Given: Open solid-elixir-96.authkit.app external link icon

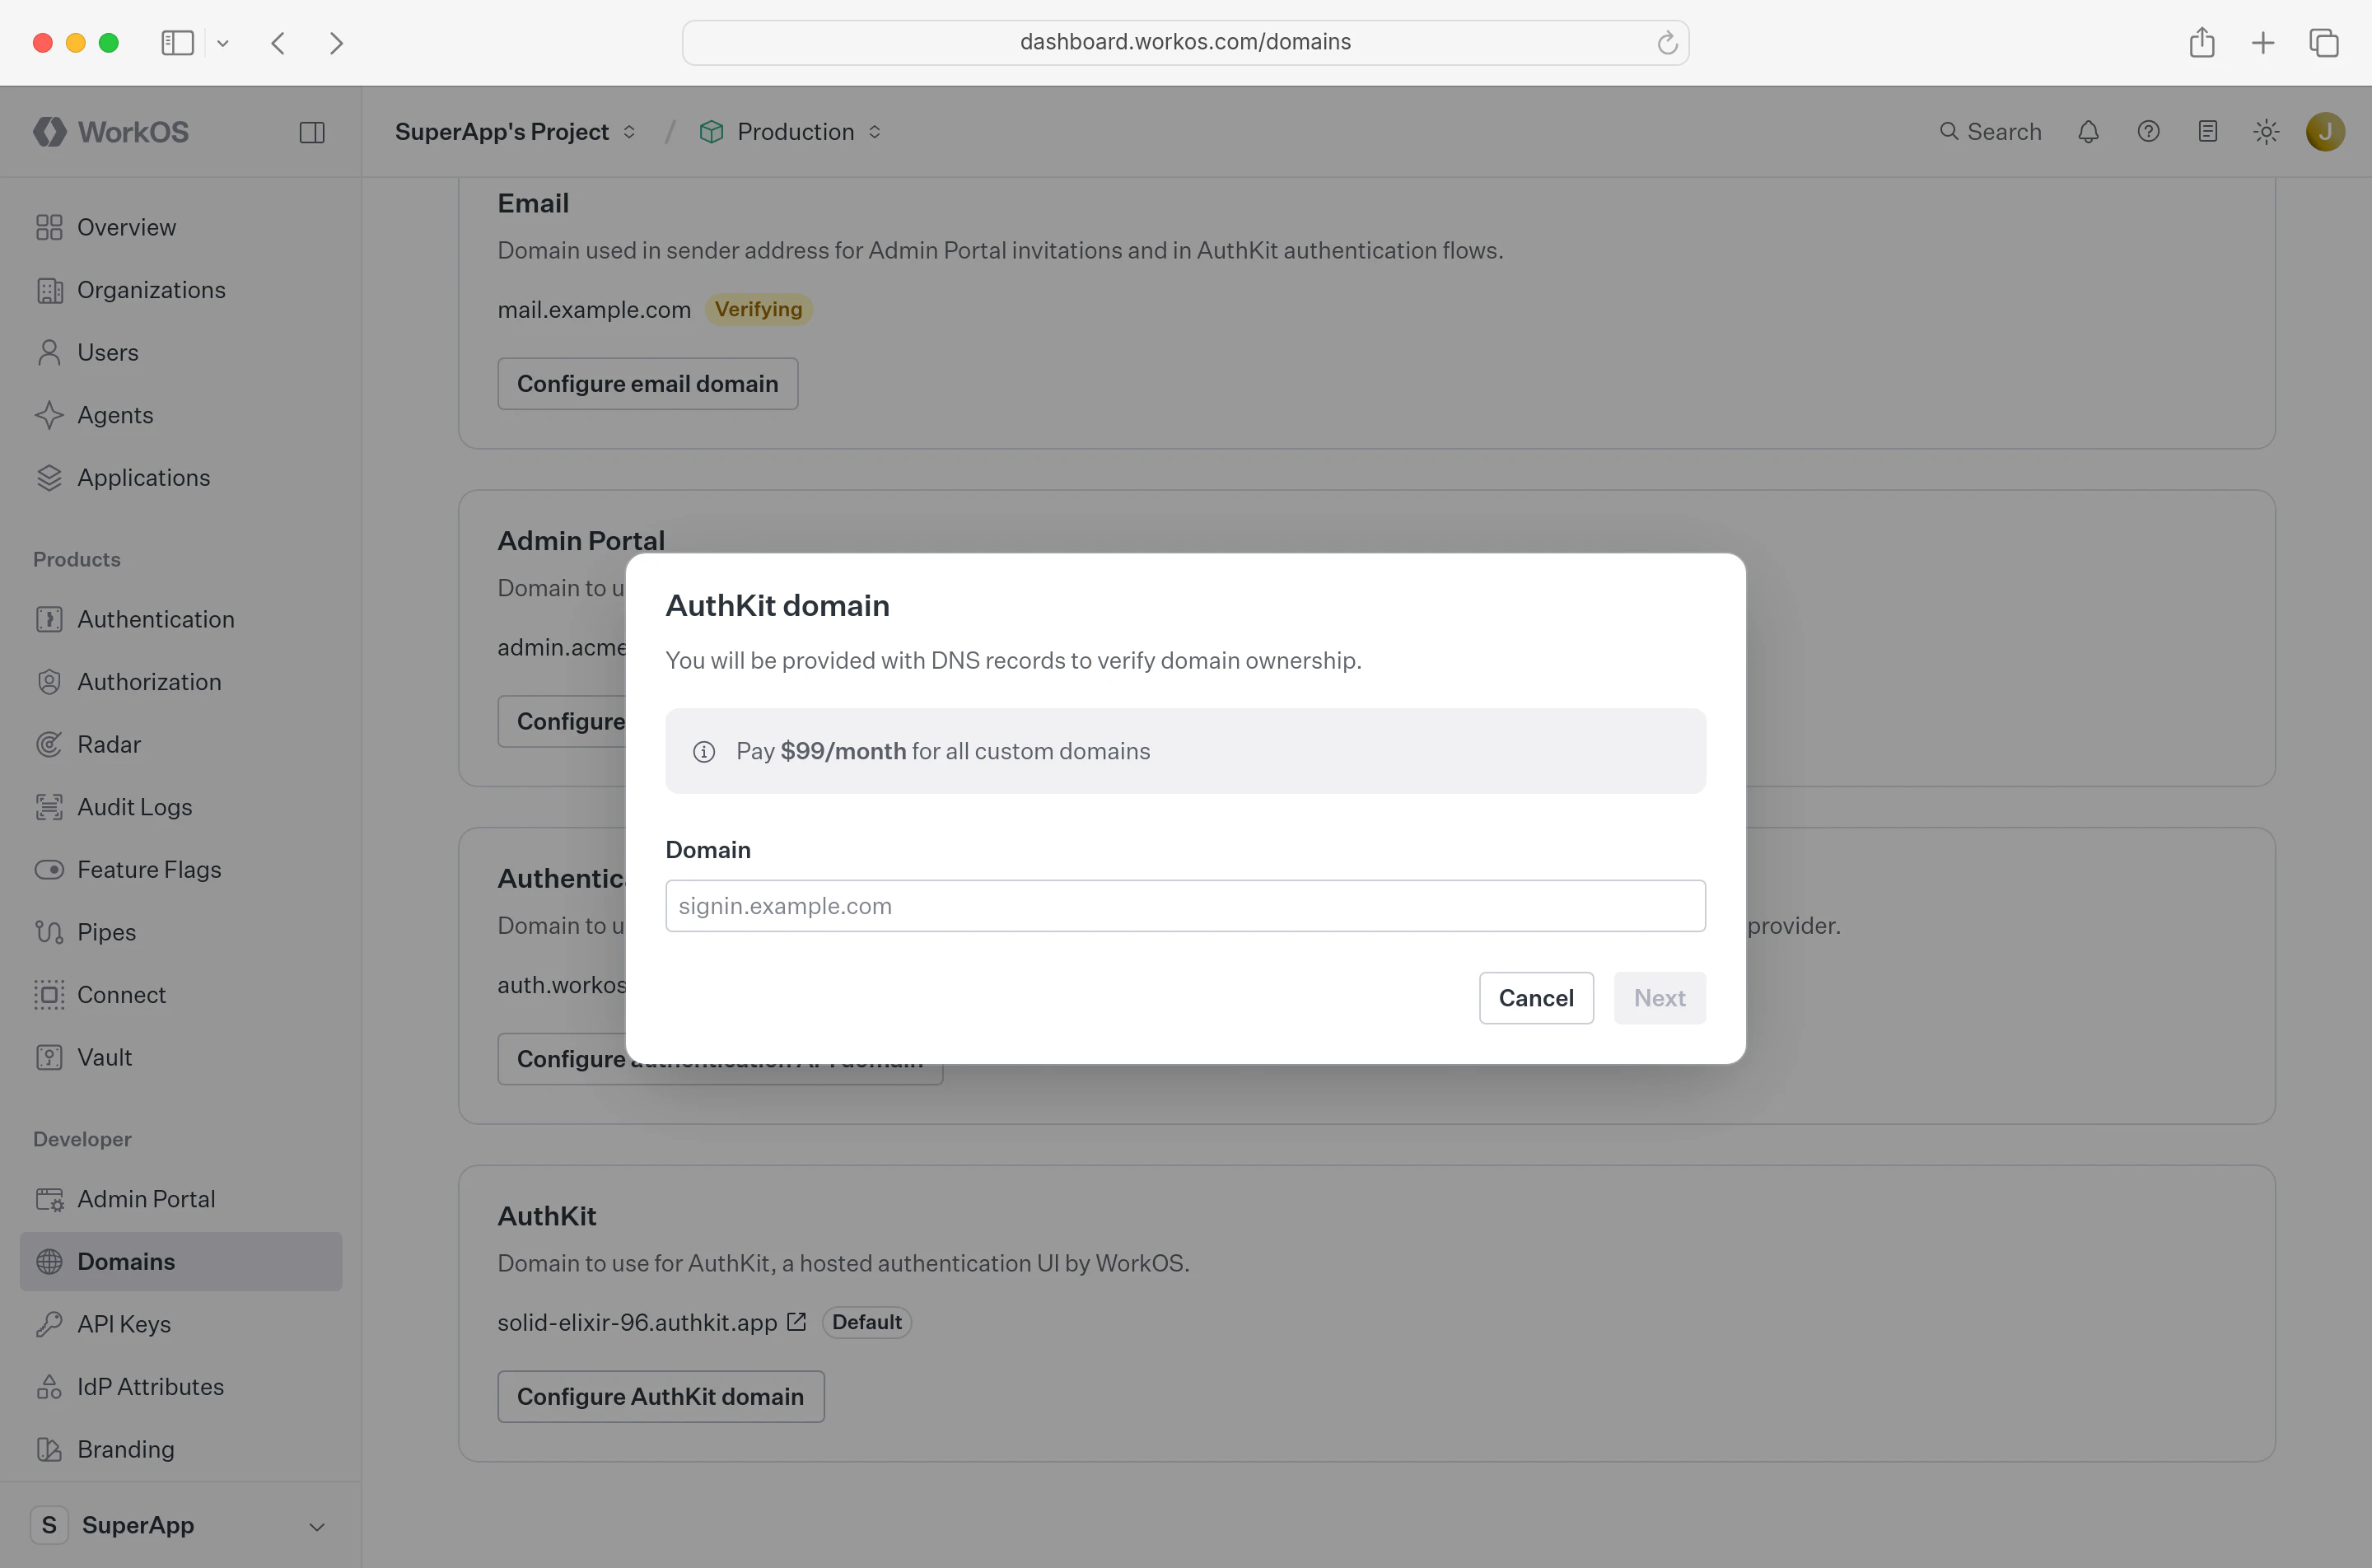Looking at the screenshot, I should 796,1322.
